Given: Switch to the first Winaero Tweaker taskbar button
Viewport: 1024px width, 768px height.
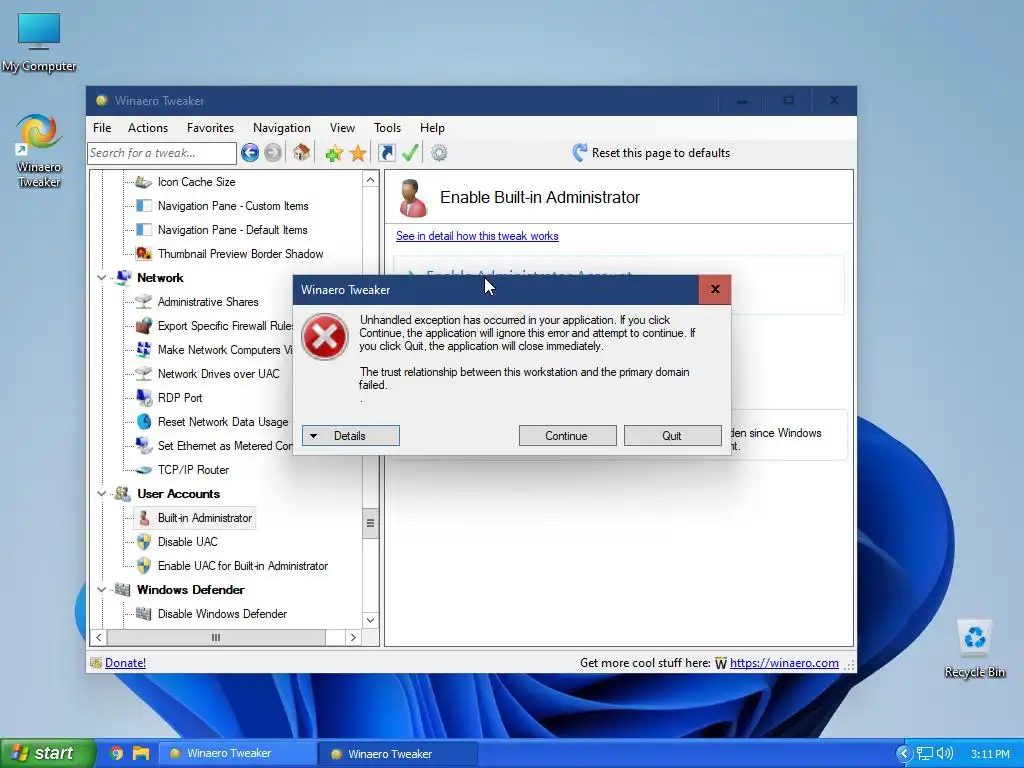Looking at the screenshot, I should (238, 753).
